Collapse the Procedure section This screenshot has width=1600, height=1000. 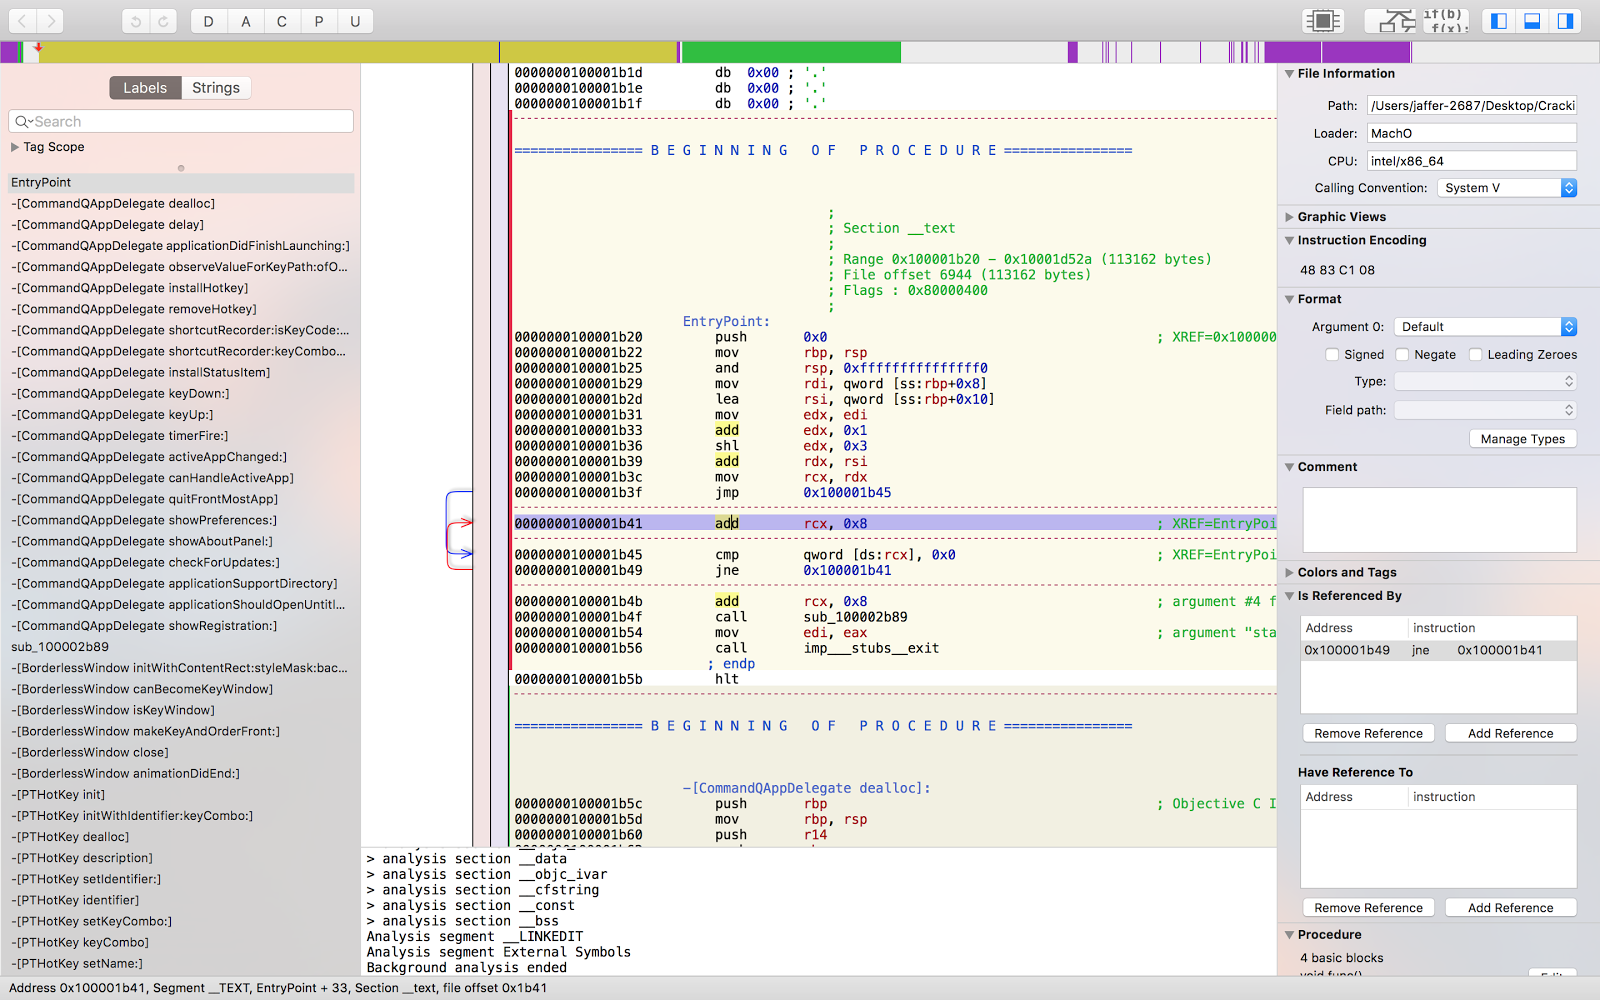pyautogui.click(x=1290, y=935)
